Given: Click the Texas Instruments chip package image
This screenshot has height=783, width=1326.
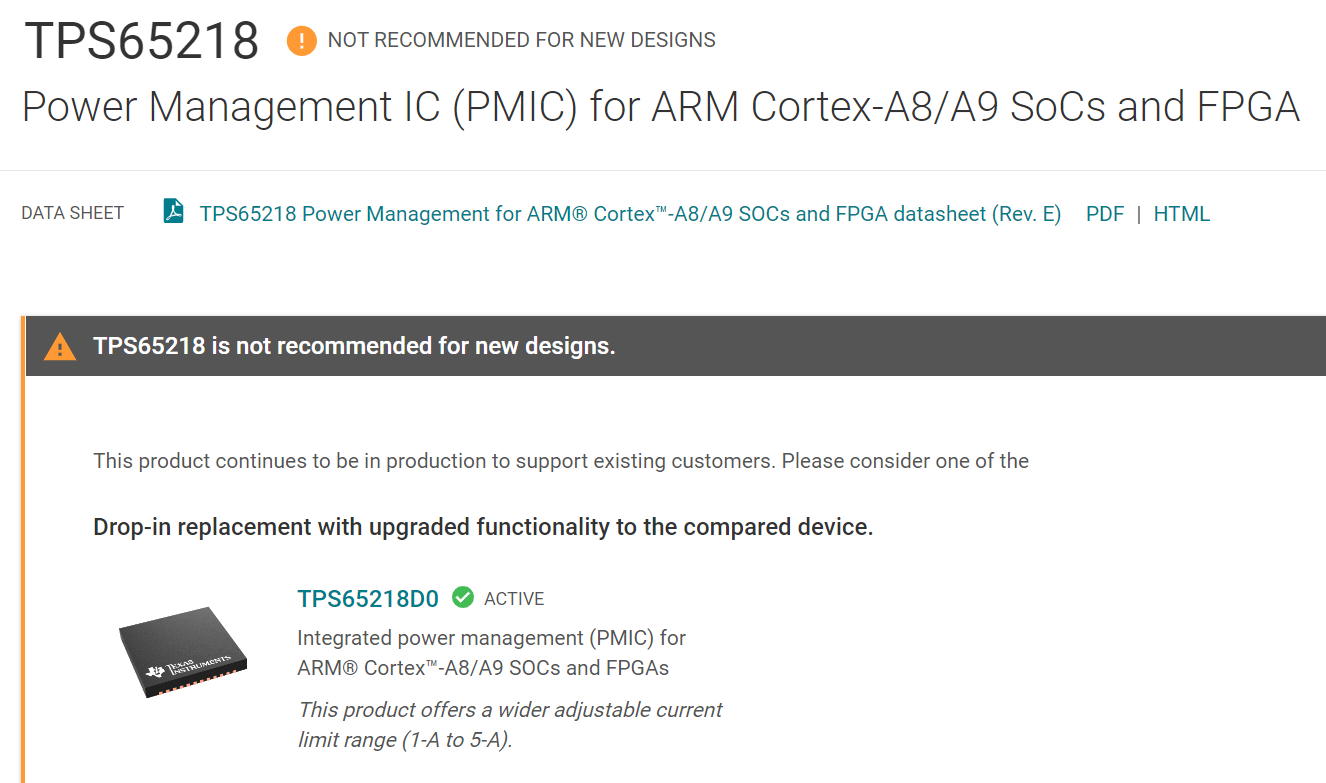Looking at the screenshot, I should [182, 651].
